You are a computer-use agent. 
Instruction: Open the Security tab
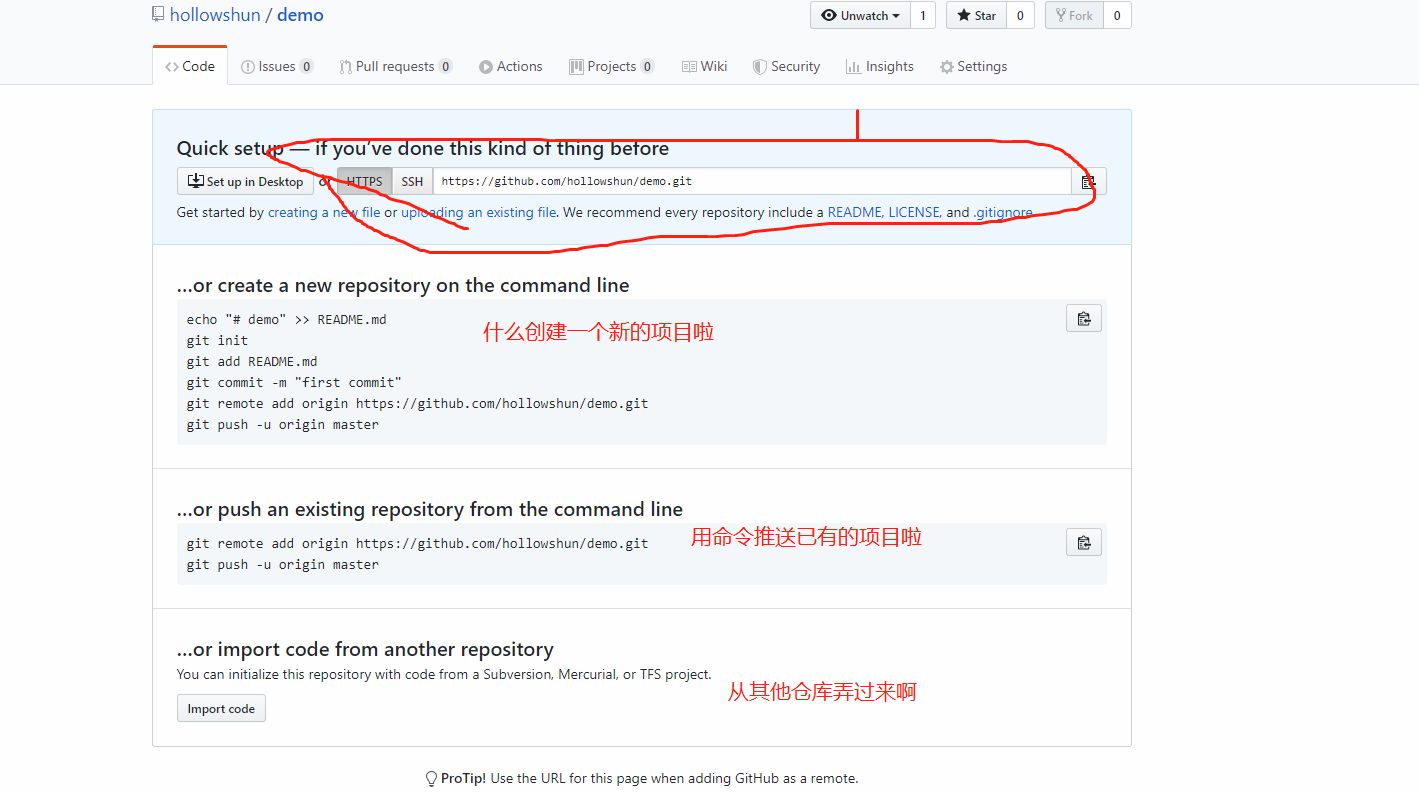pos(787,66)
